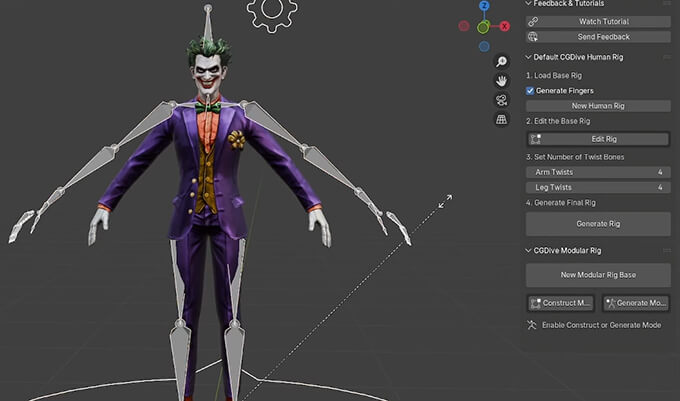Switch perspective/orthographic with the grid icon

coord(501,120)
